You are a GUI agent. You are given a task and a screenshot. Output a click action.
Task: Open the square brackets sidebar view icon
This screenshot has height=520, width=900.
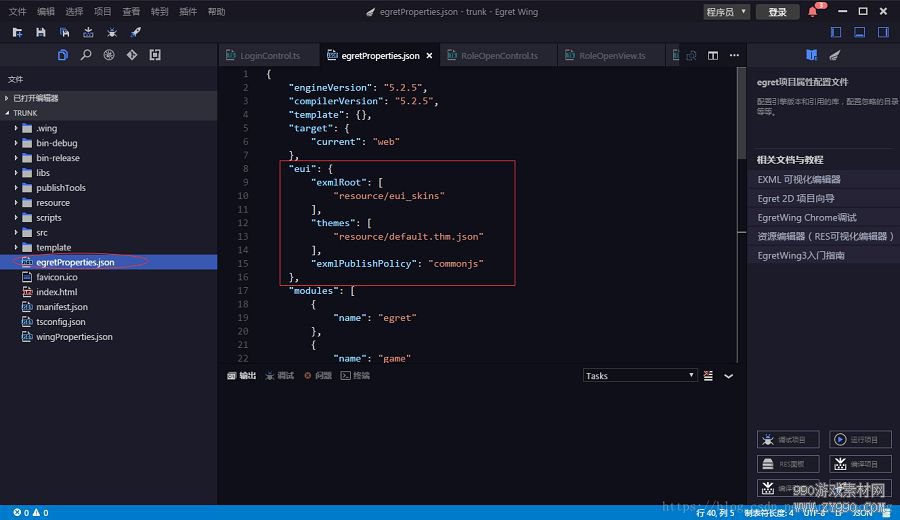click(155, 55)
